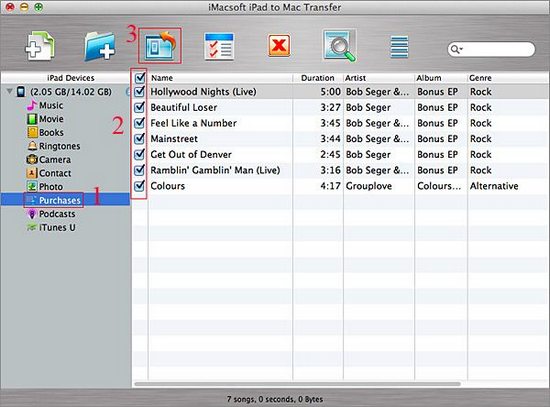The width and height of the screenshot is (550, 407).
Task: Select the song Beautiful Loser
Action: tap(184, 107)
